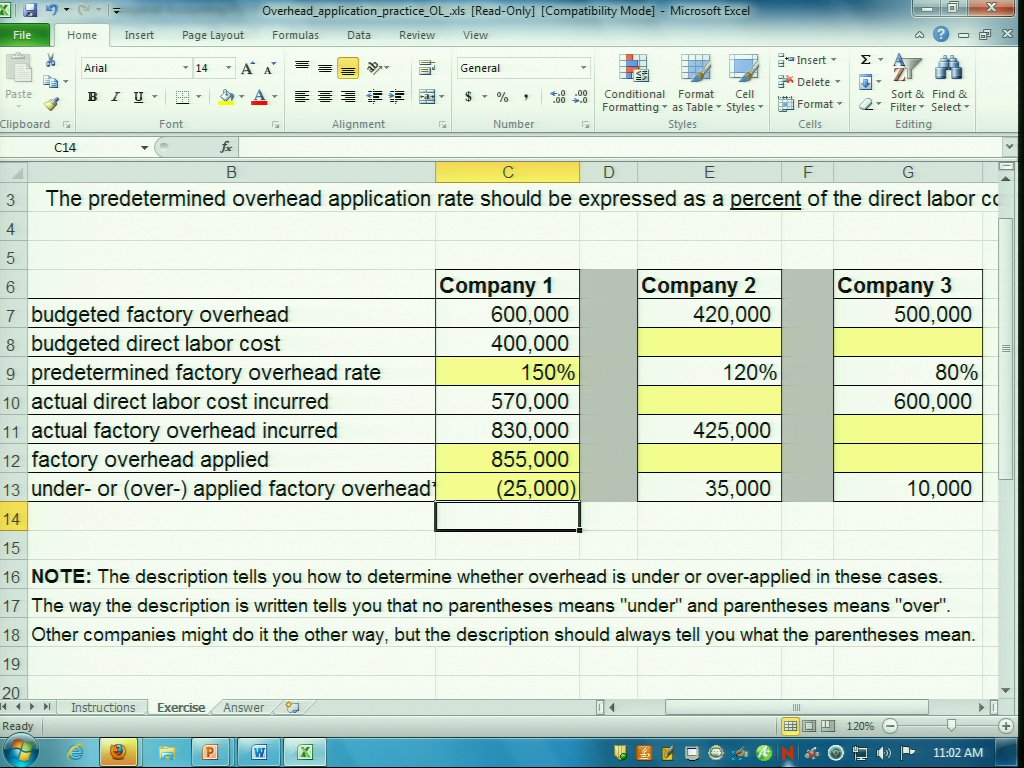Switch to the Answer sheet tab

244,708
